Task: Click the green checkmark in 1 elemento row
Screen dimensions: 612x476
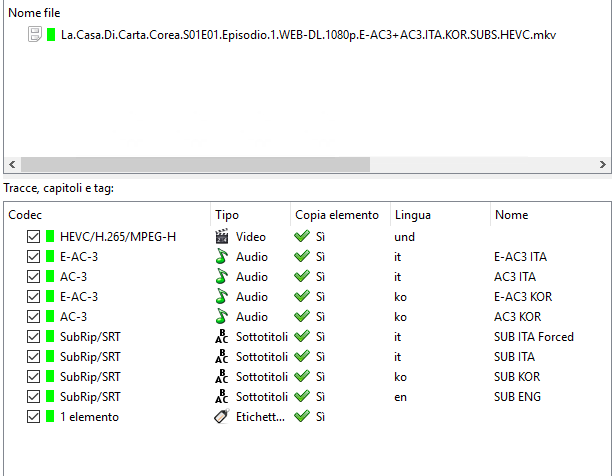Action: tap(302, 416)
